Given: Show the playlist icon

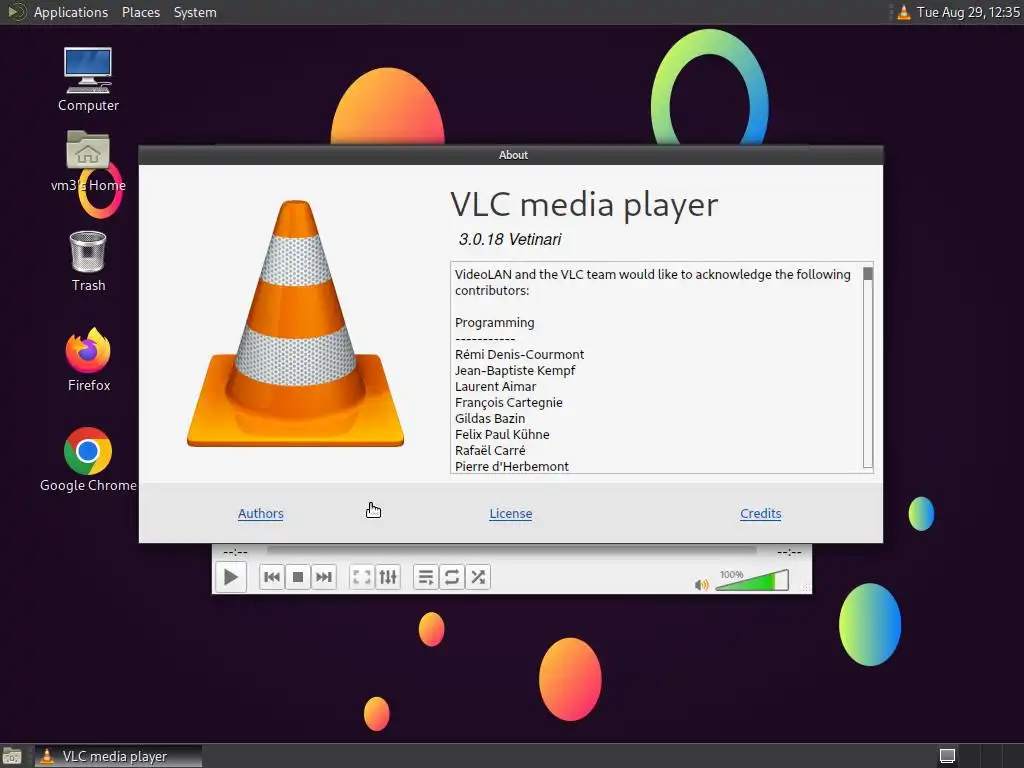Looking at the screenshot, I should pyautogui.click(x=426, y=577).
